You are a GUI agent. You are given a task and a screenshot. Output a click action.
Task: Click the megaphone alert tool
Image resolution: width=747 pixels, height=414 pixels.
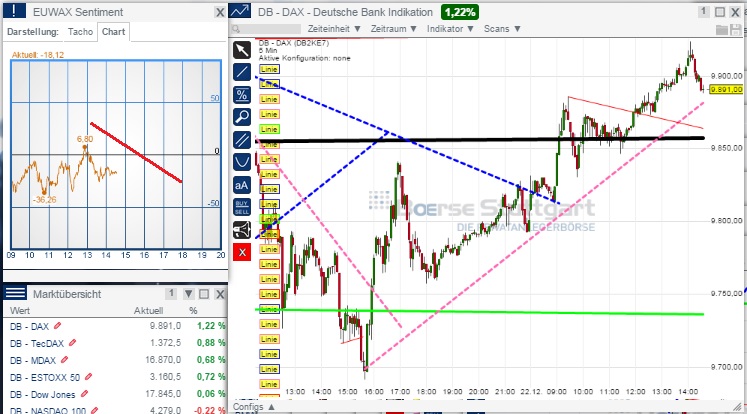coord(241,229)
